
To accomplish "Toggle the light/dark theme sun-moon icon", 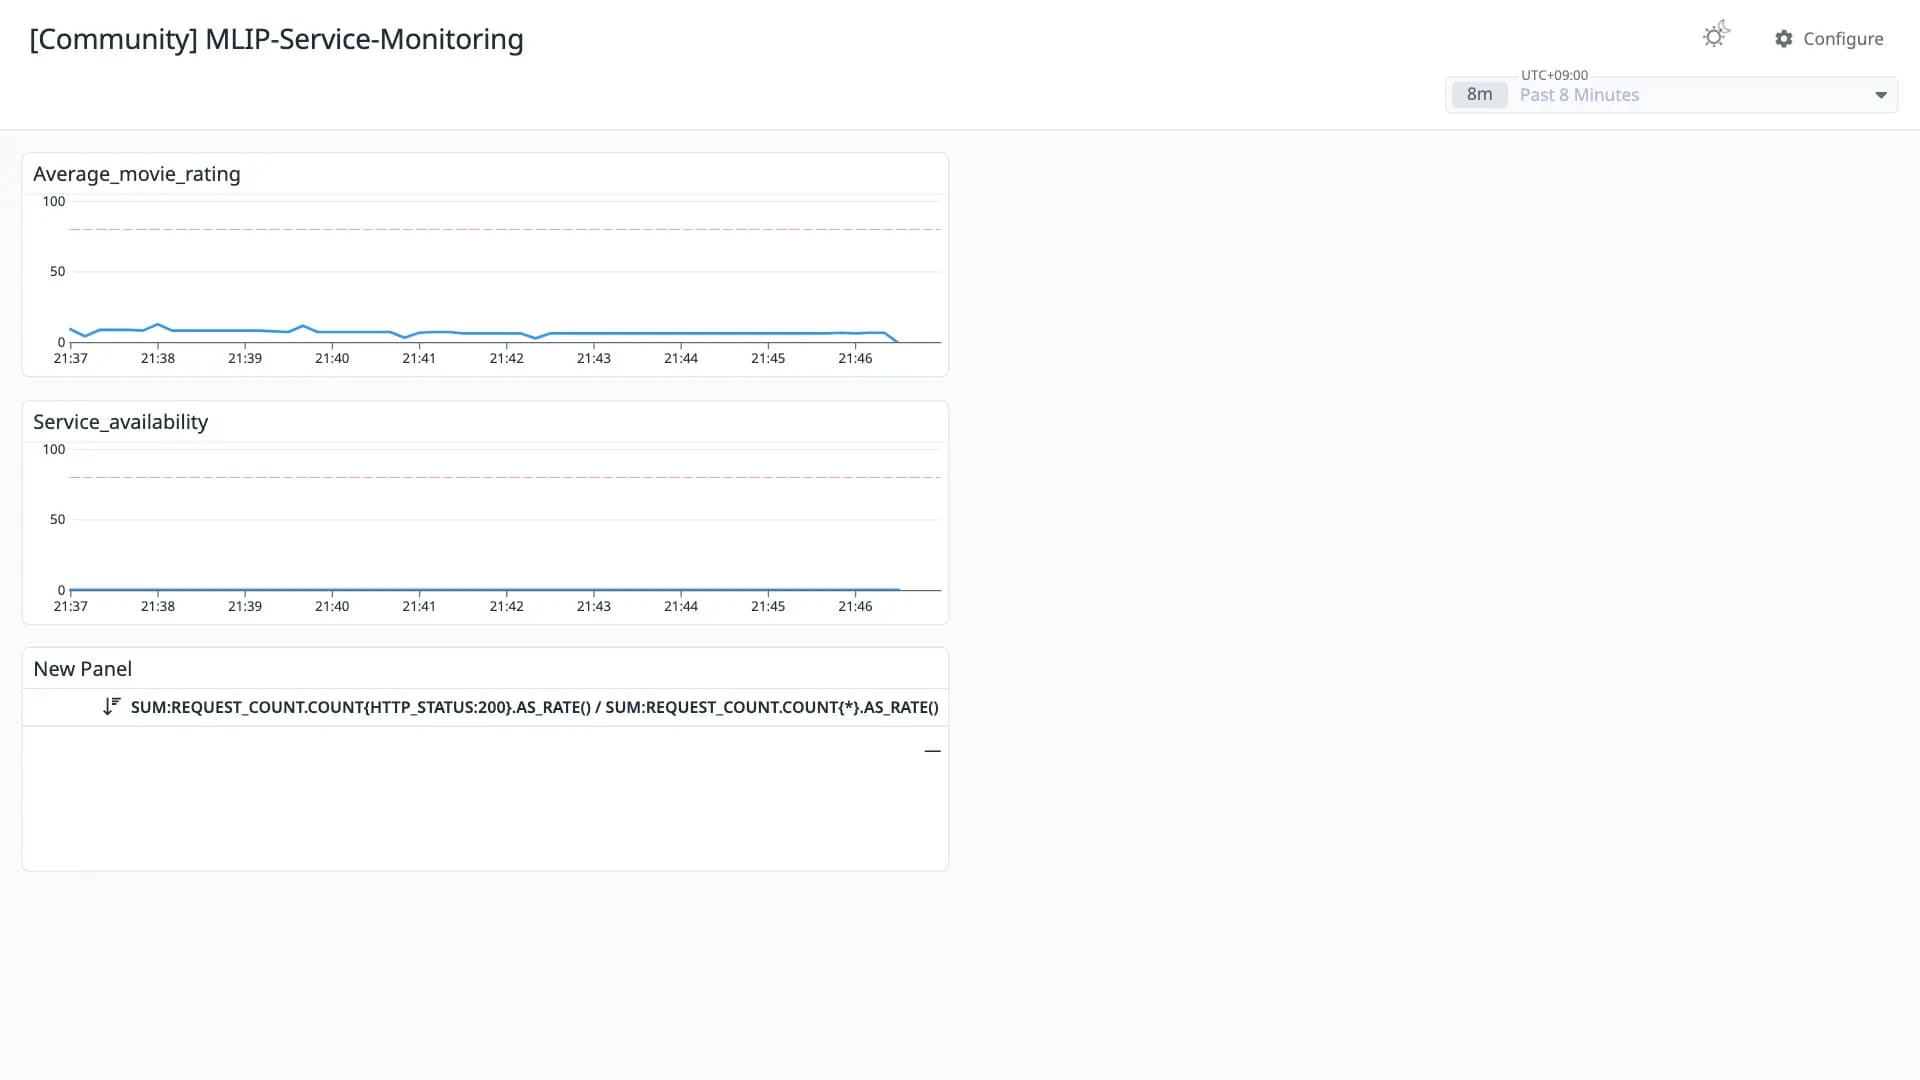I will tap(1716, 36).
